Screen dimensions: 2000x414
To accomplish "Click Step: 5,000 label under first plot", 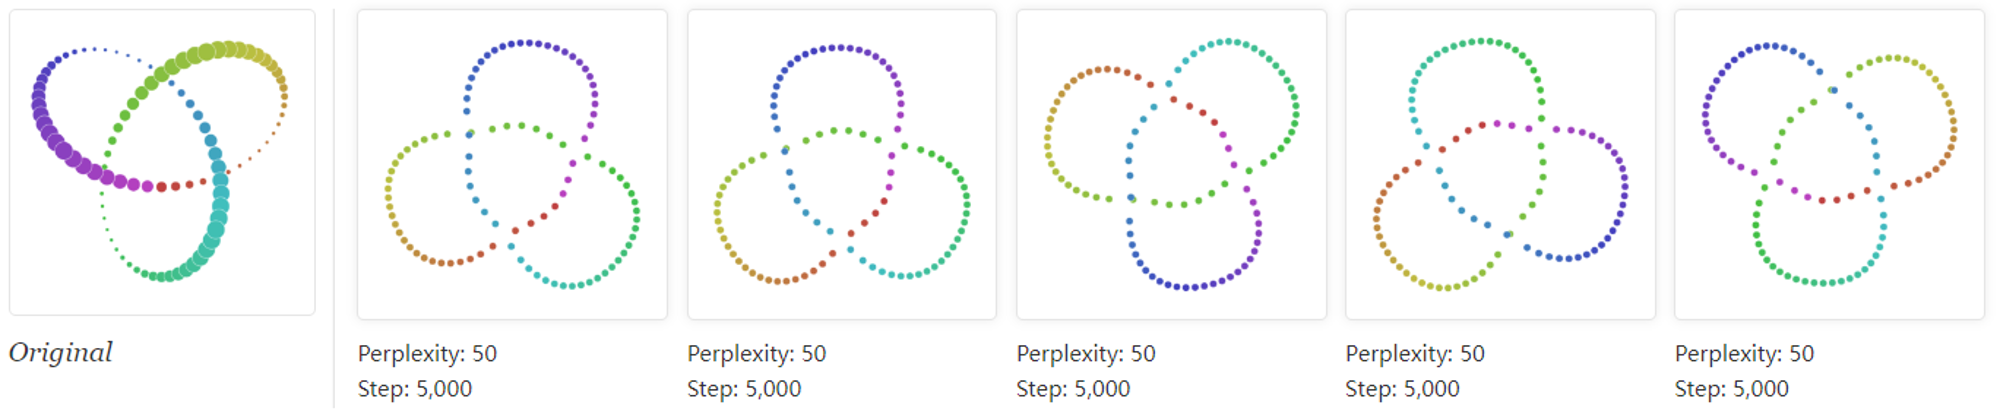I will (415, 389).
